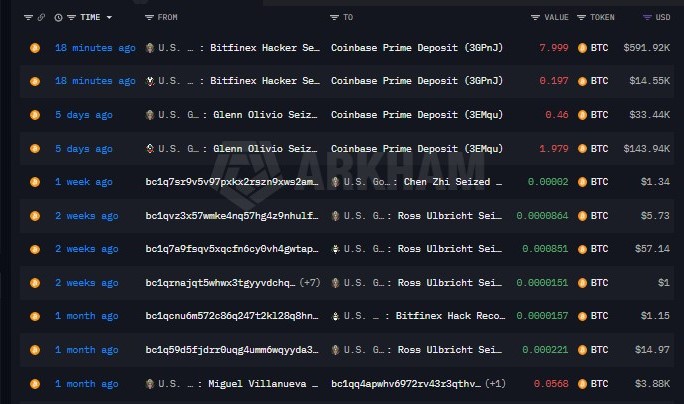The image size is (684, 404).
Task: Open address bc1q7sr9v5v97pxkx2rszn9xws2am…
Action: pyautogui.click(x=232, y=182)
